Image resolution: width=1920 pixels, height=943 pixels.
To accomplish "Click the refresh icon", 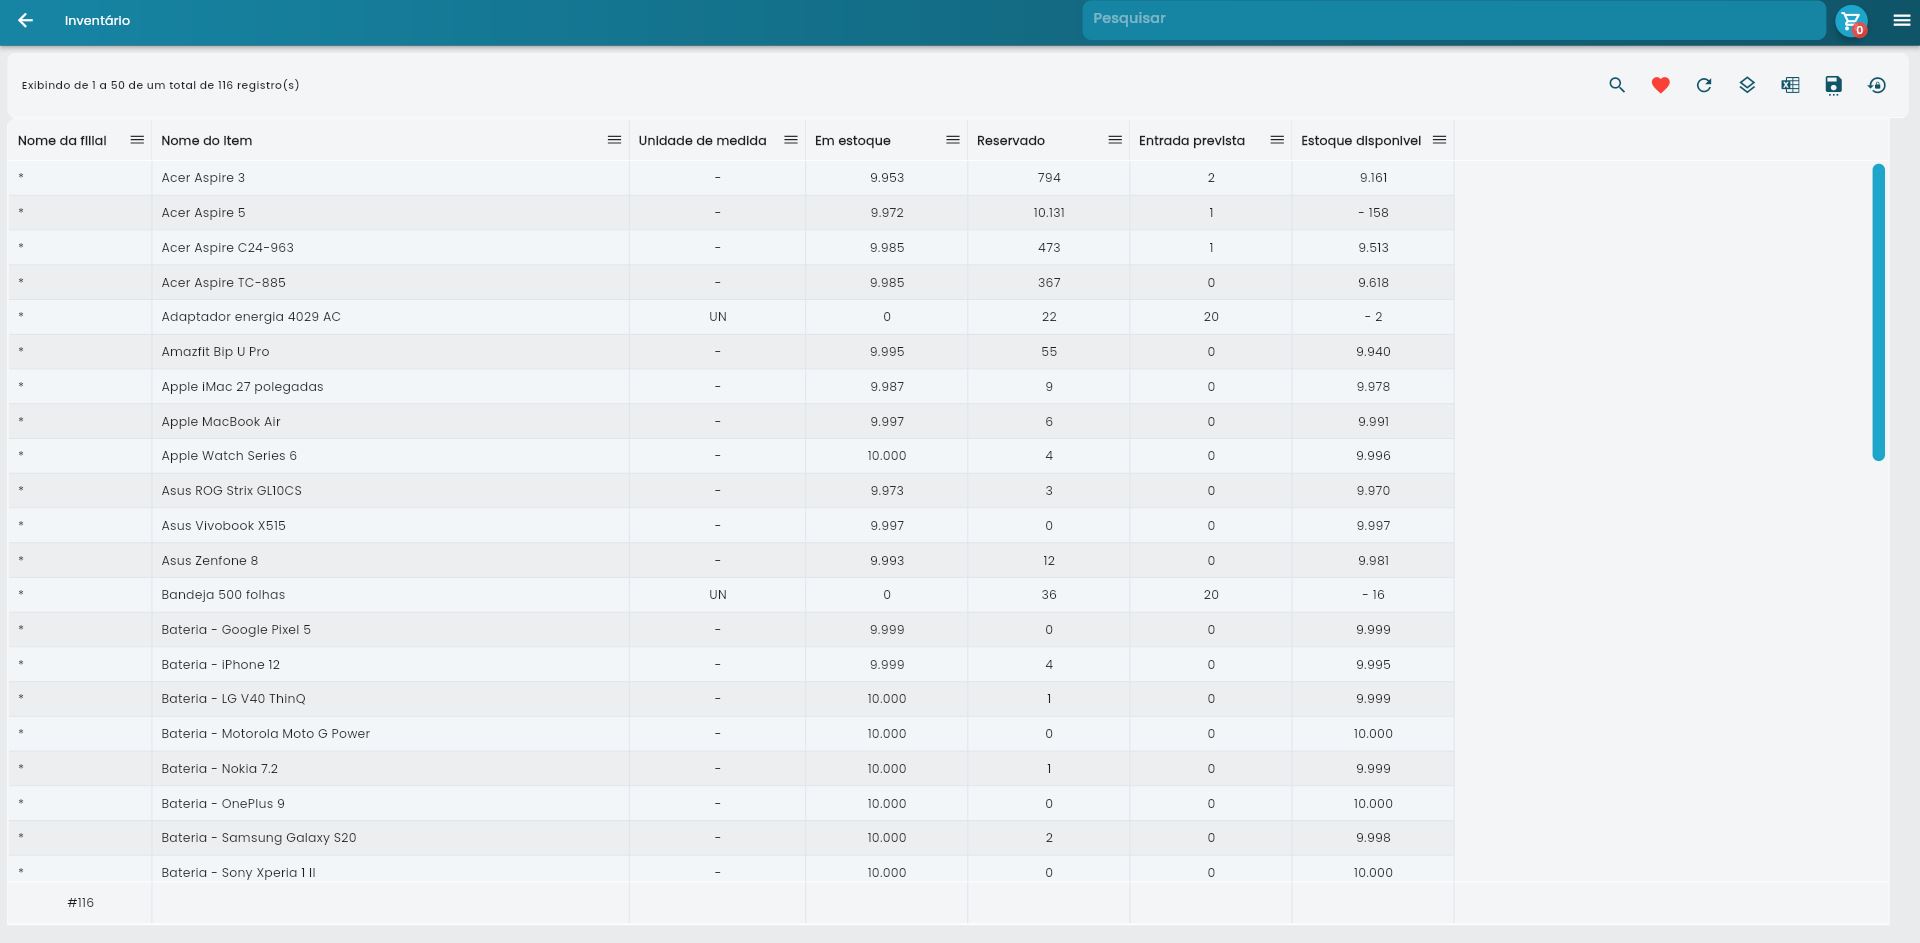I will point(1704,85).
